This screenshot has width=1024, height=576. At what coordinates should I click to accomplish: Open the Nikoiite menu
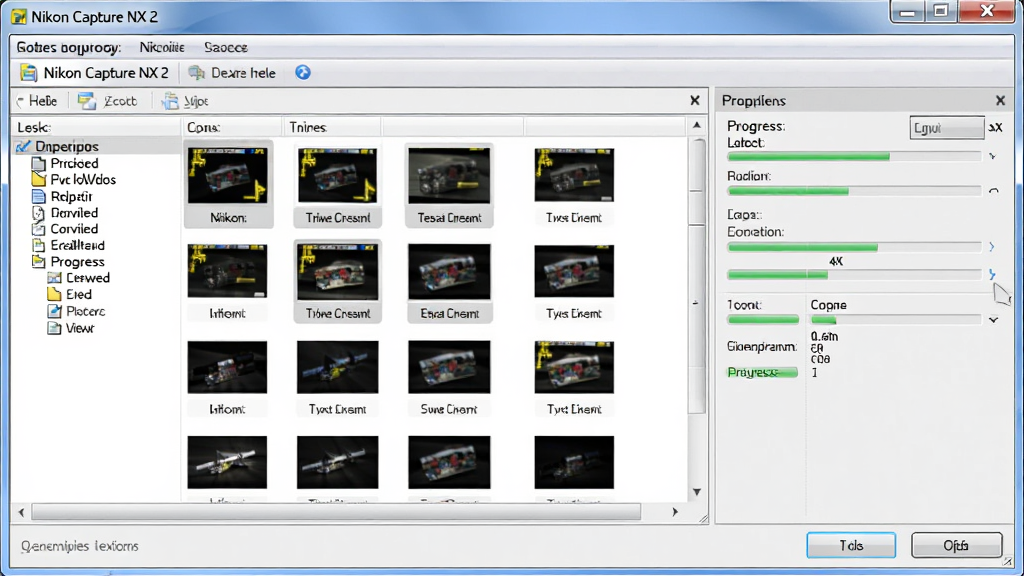162,48
